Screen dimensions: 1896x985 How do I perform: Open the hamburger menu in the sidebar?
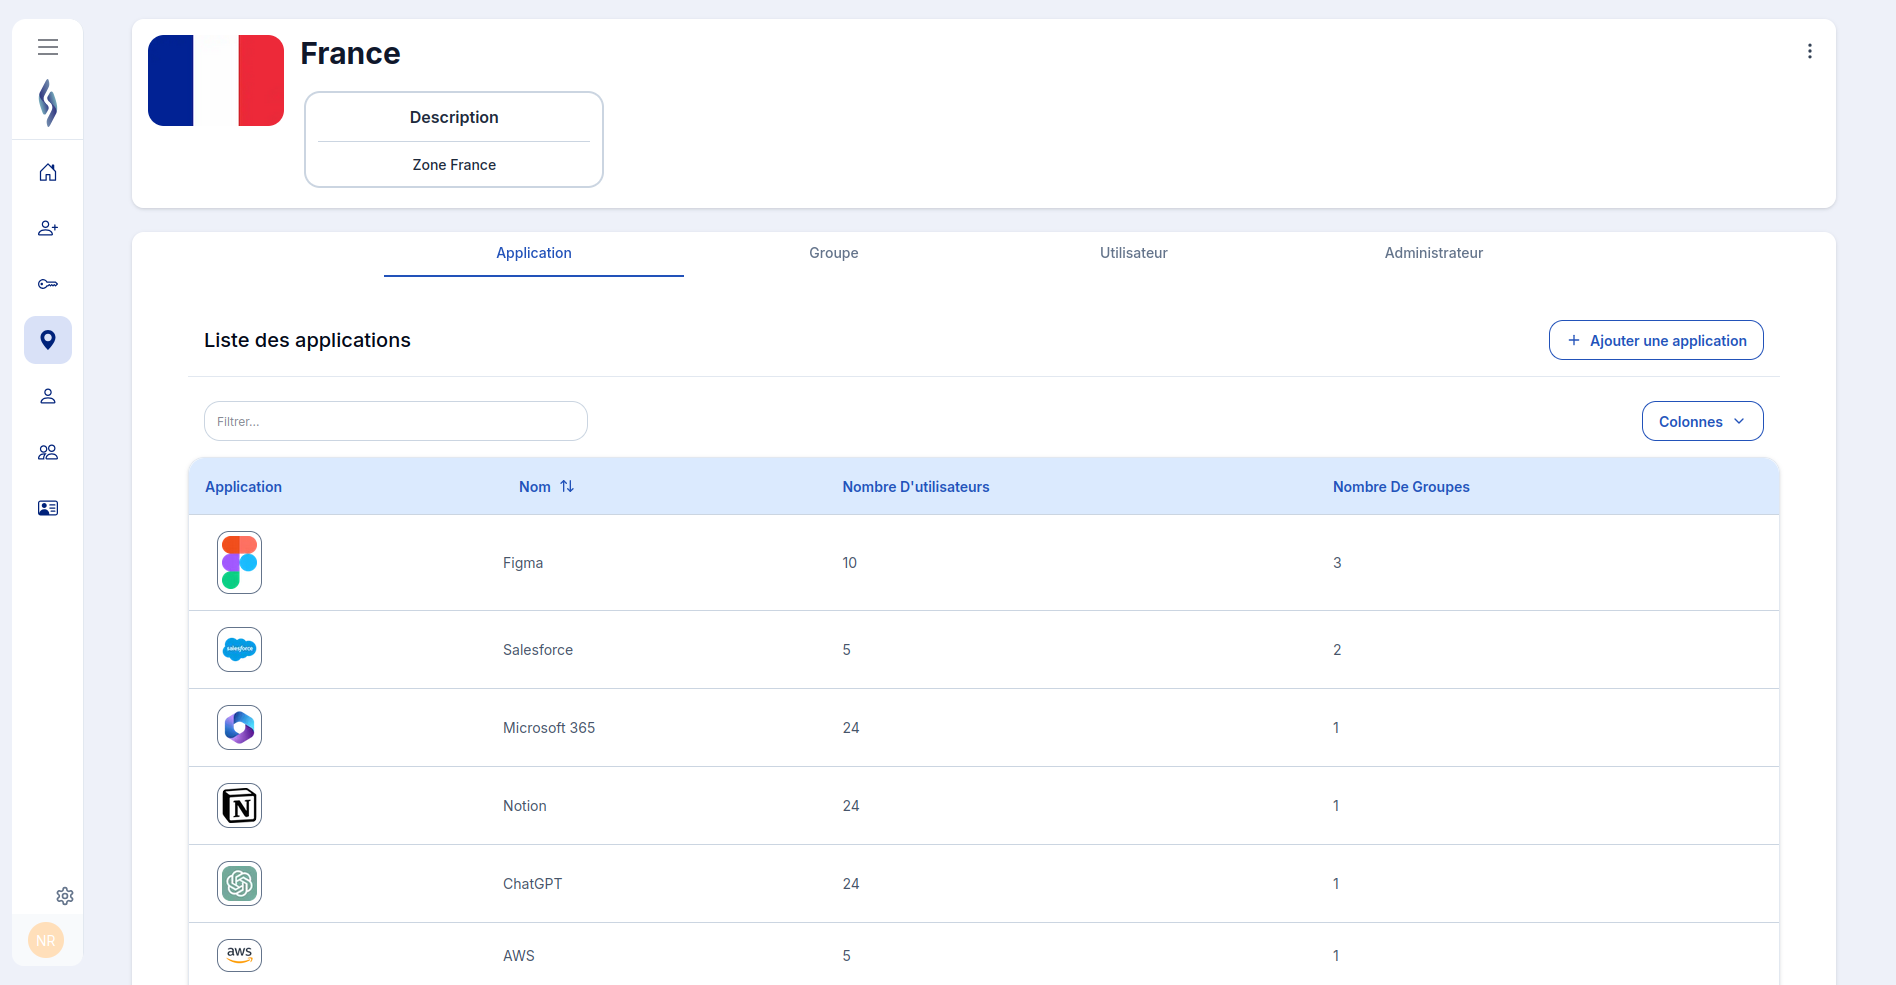click(x=48, y=47)
